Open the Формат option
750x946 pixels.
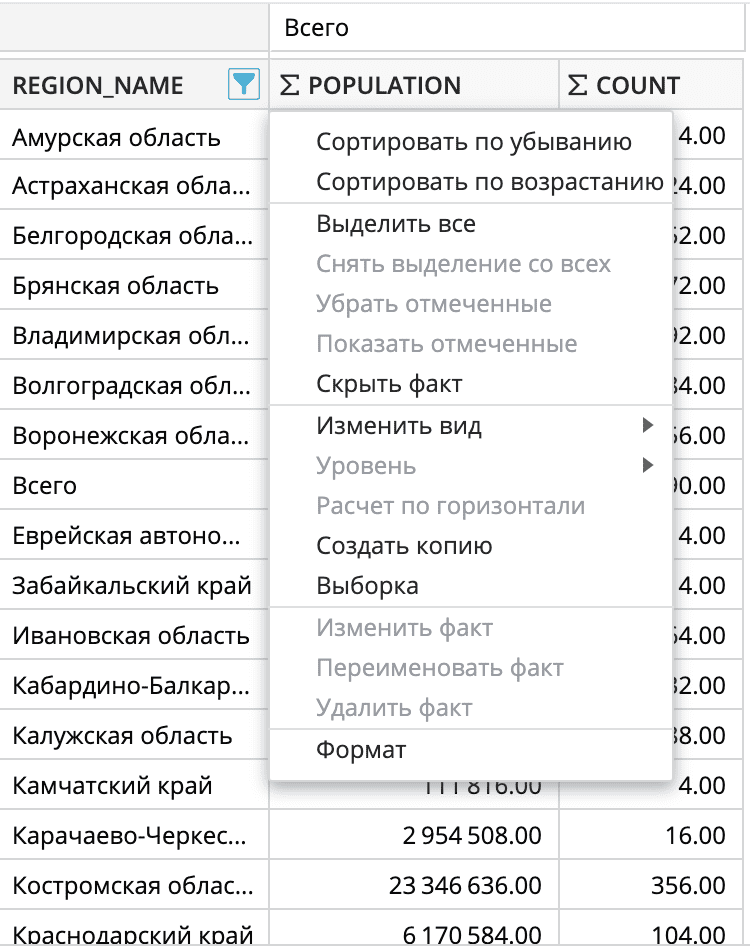click(x=361, y=749)
